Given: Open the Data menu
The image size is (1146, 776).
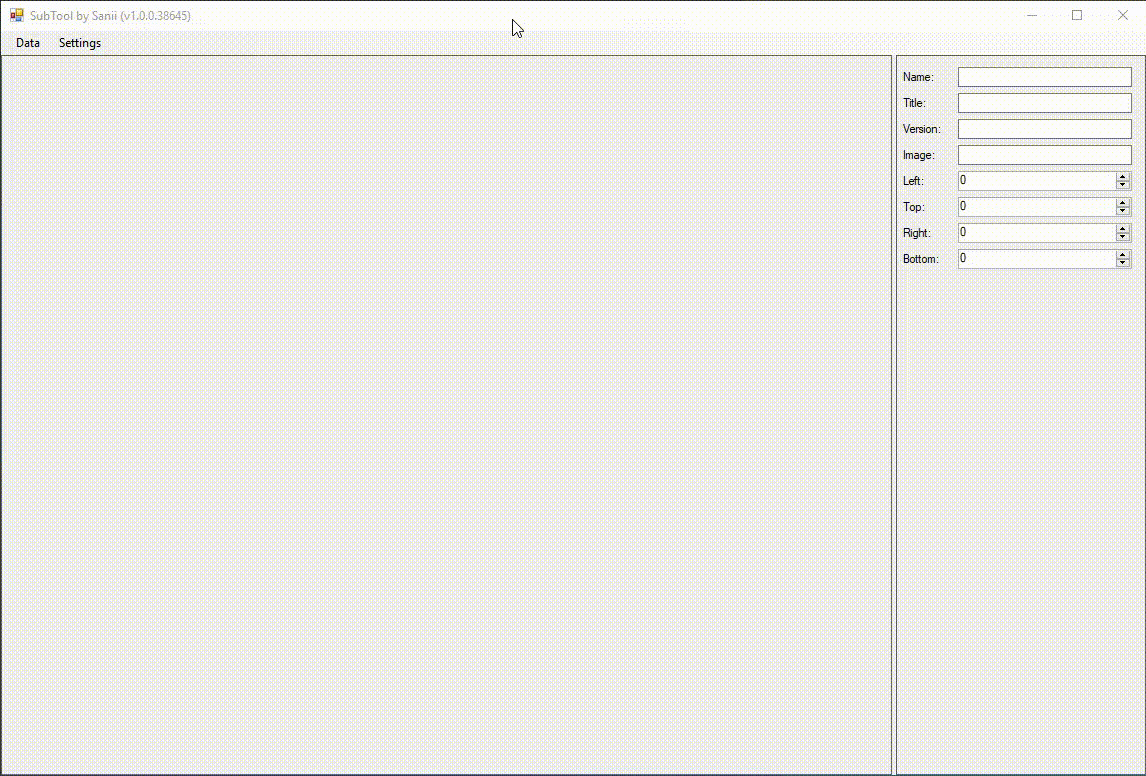Looking at the screenshot, I should [x=28, y=43].
